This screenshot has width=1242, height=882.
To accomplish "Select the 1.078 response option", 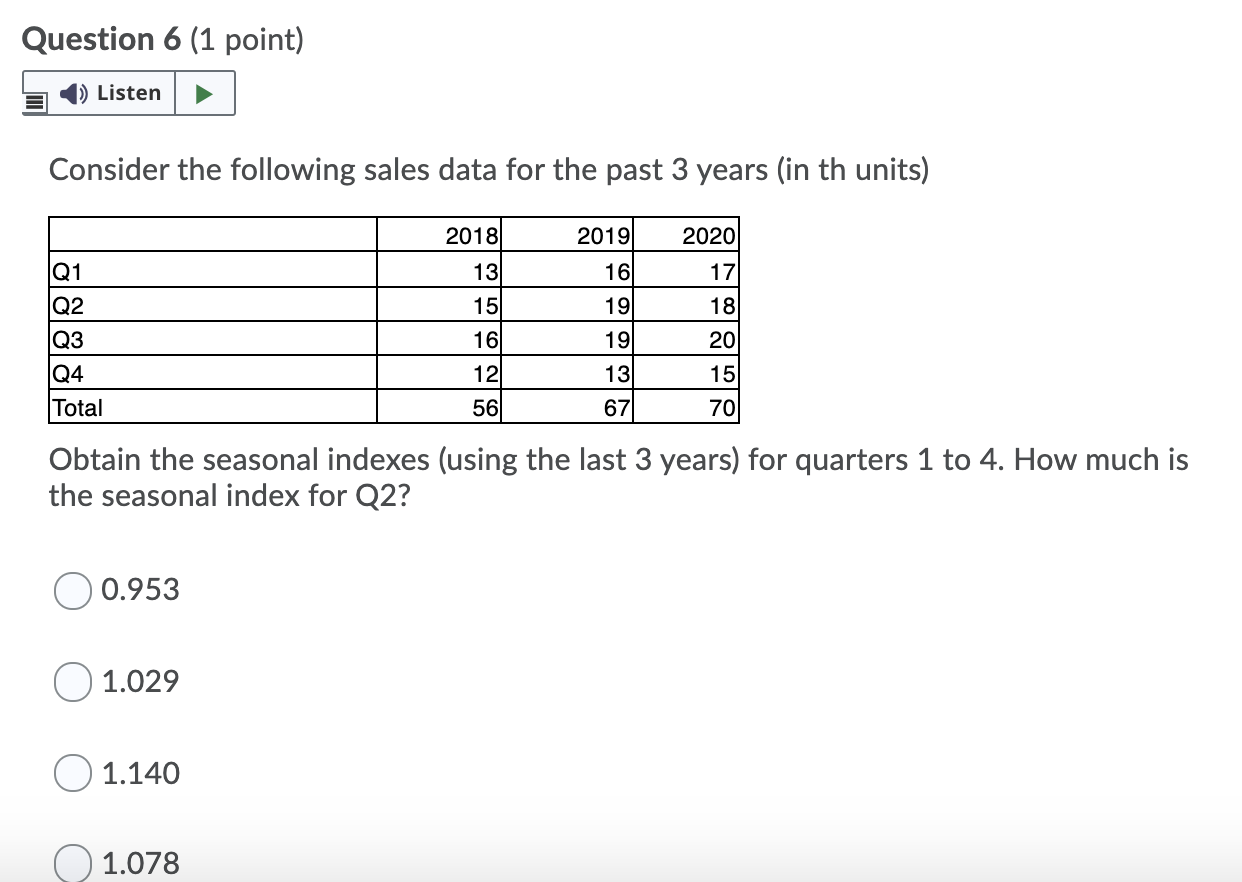I will pyautogui.click(x=71, y=861).
